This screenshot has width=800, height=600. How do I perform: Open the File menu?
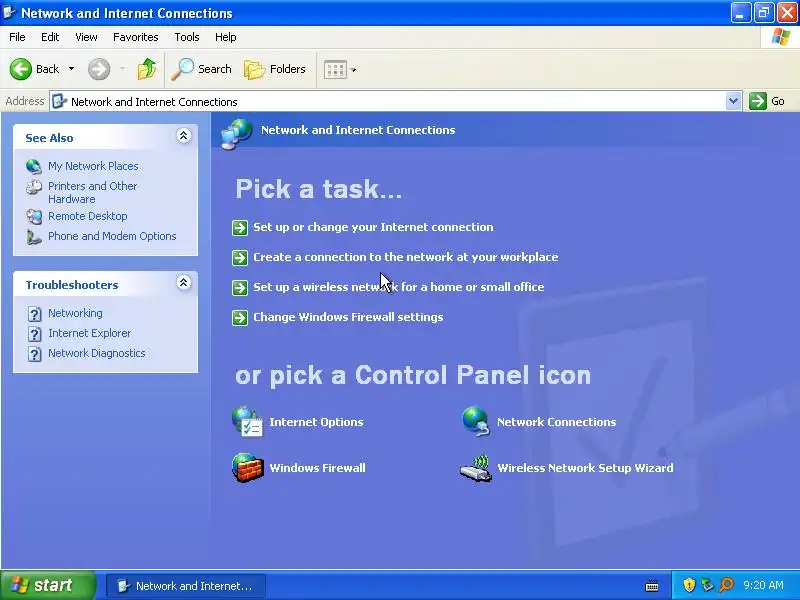[17, 37]
